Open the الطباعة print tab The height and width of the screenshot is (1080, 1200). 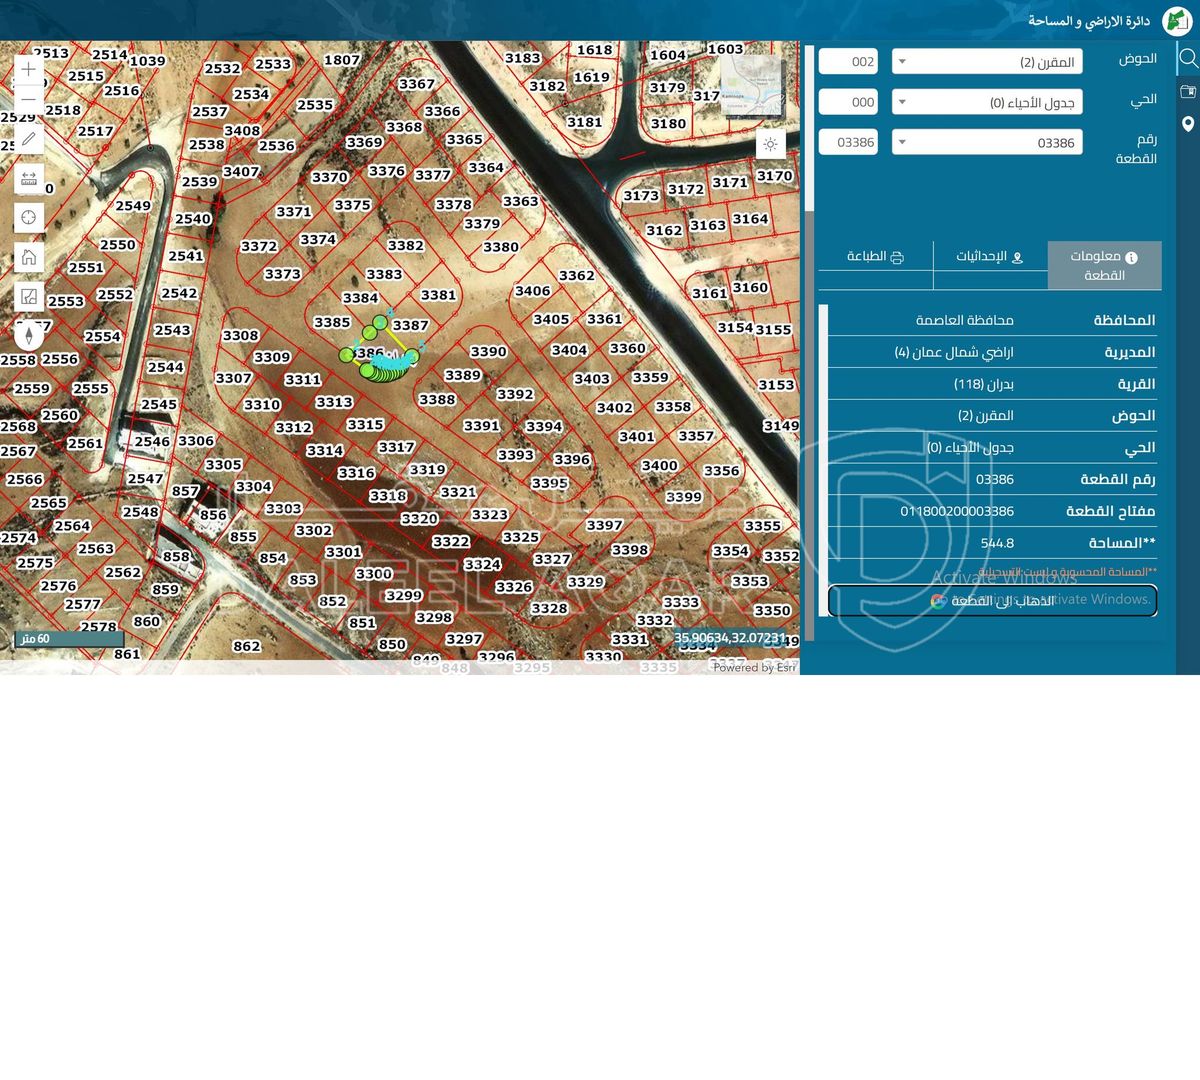tap(875, 257)
